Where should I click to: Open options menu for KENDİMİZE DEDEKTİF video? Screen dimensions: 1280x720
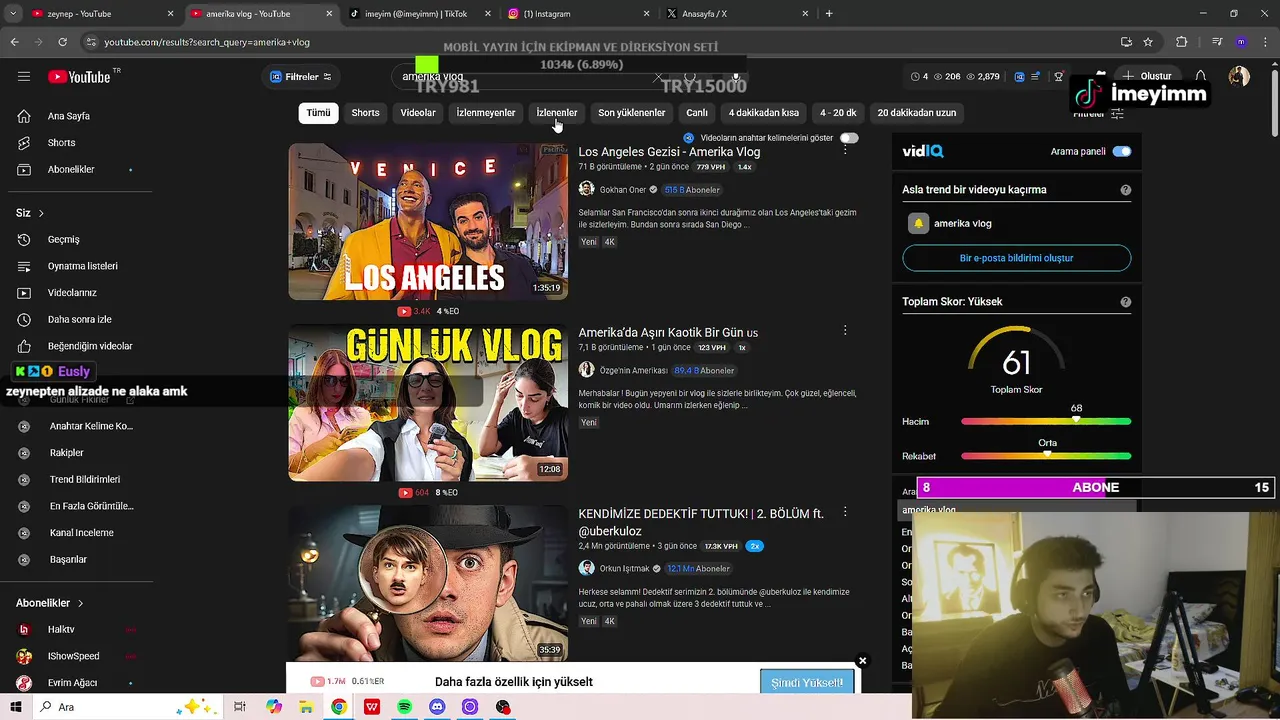click(x=845, y=511)
